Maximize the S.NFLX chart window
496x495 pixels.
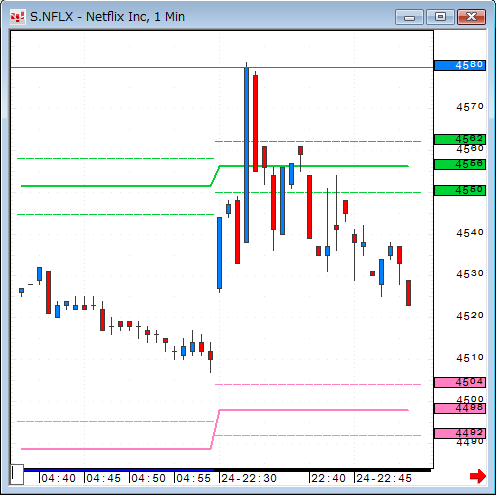tap(440, 17)
